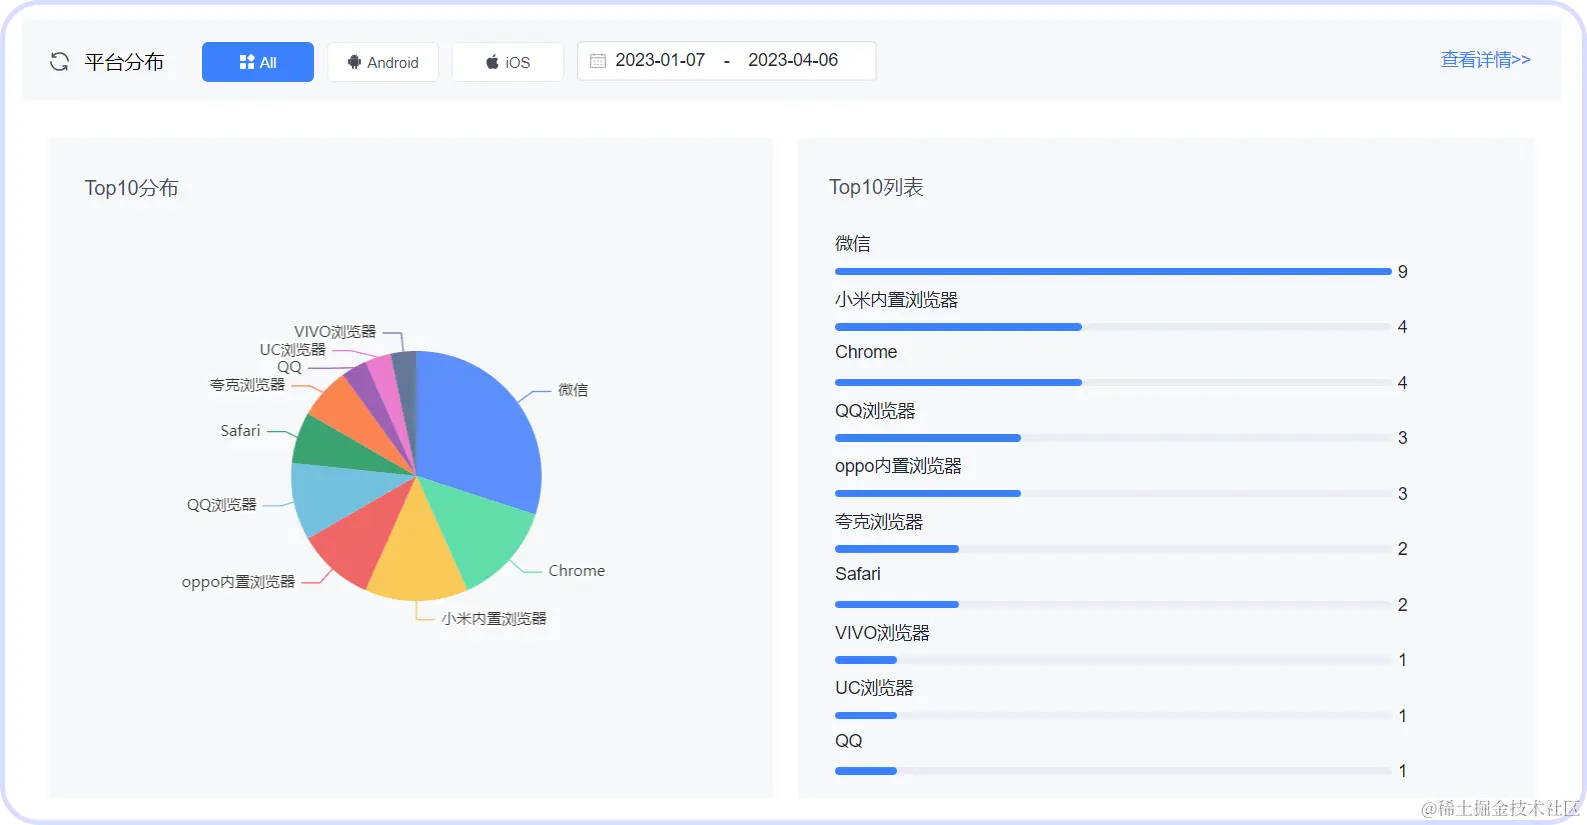Open the 查看详情>> link
This screenshot has height=825, width=1587.
tap(1485, 60)
